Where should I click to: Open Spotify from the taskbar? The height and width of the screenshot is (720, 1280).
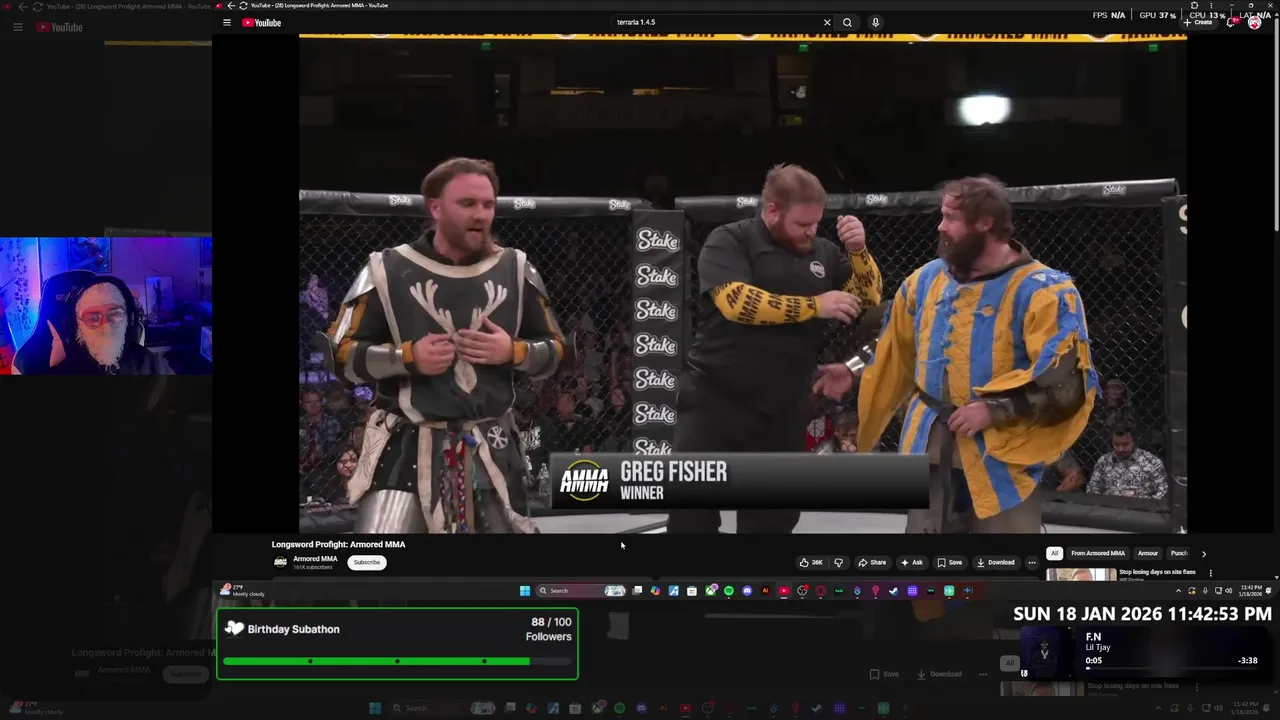tap(728, 591)
